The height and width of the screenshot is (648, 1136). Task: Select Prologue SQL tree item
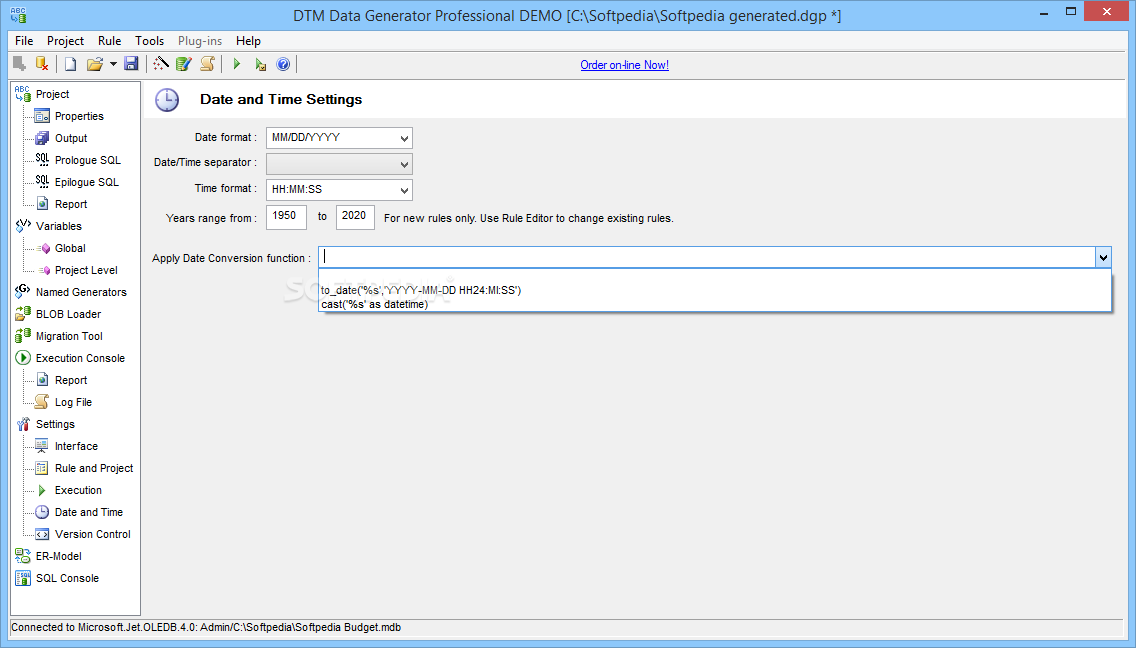click(x=88, y=160)
